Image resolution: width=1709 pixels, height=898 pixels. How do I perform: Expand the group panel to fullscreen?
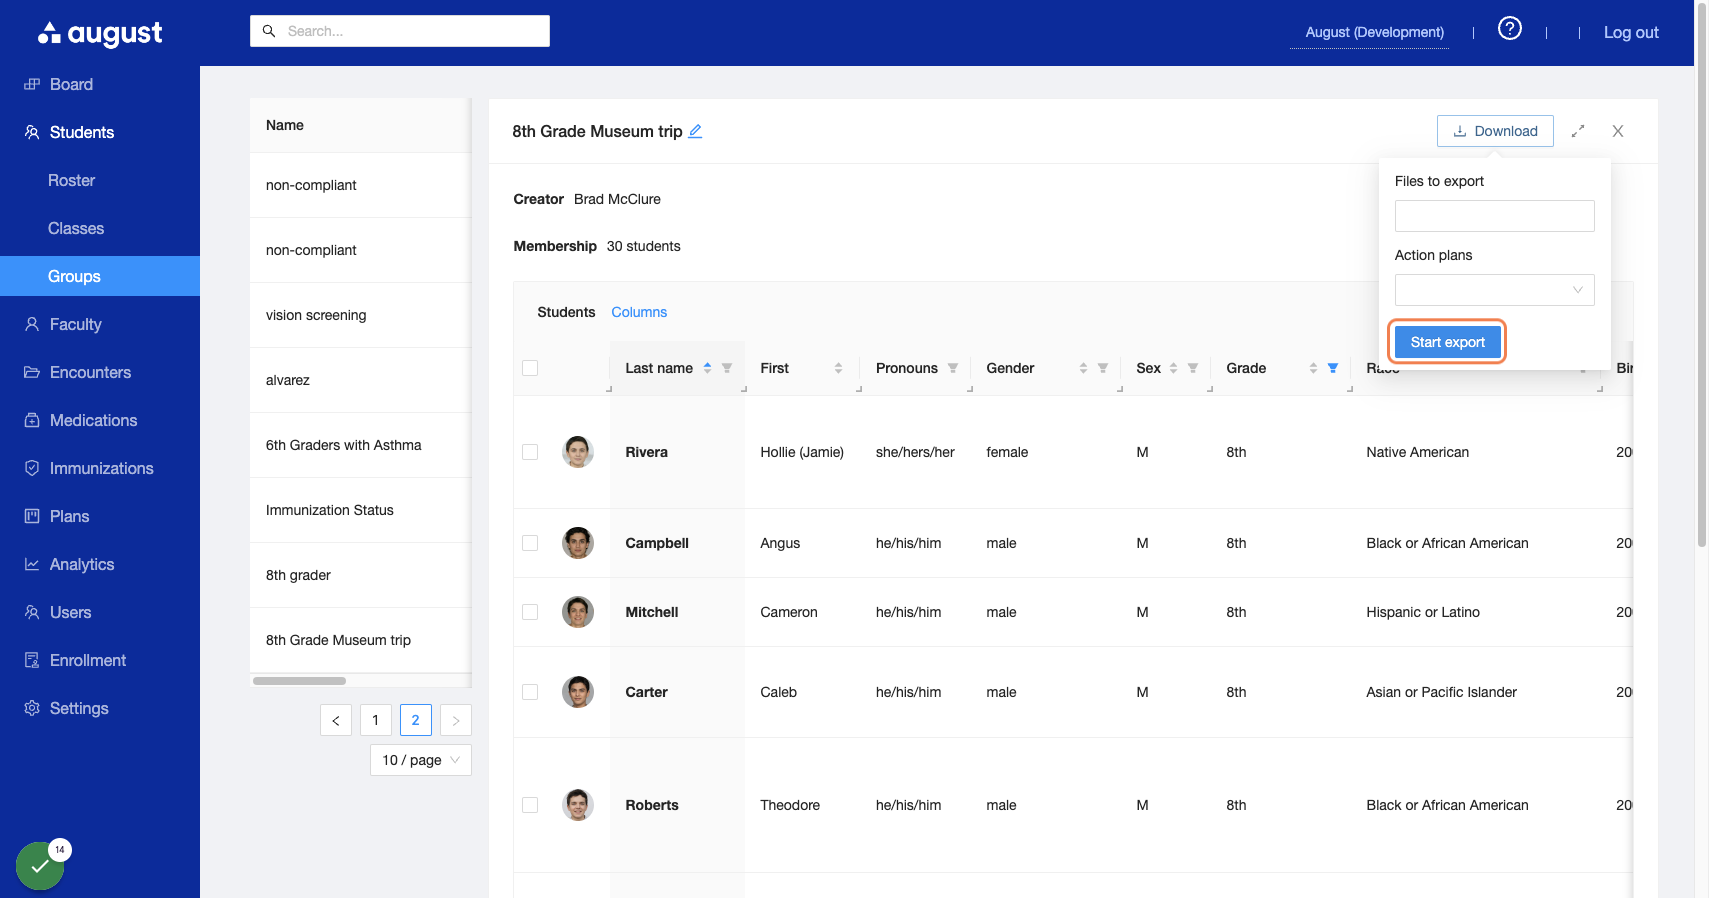point(1578,131)
